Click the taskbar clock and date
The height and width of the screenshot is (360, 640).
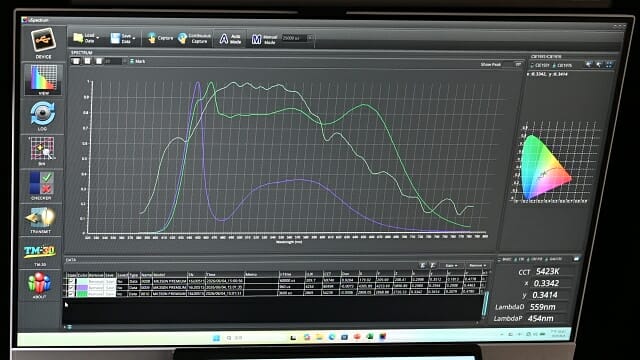558,333
